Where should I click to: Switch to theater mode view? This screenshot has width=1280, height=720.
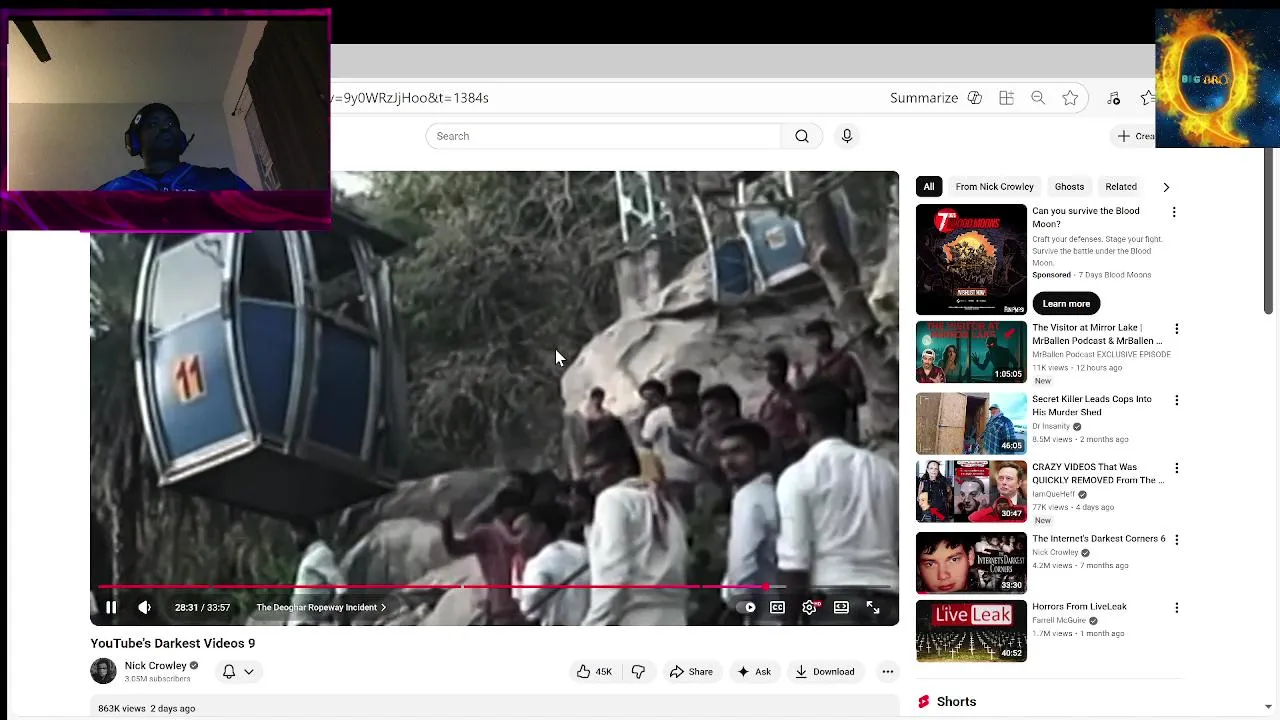pyautogui.click(x=841, y=607)
